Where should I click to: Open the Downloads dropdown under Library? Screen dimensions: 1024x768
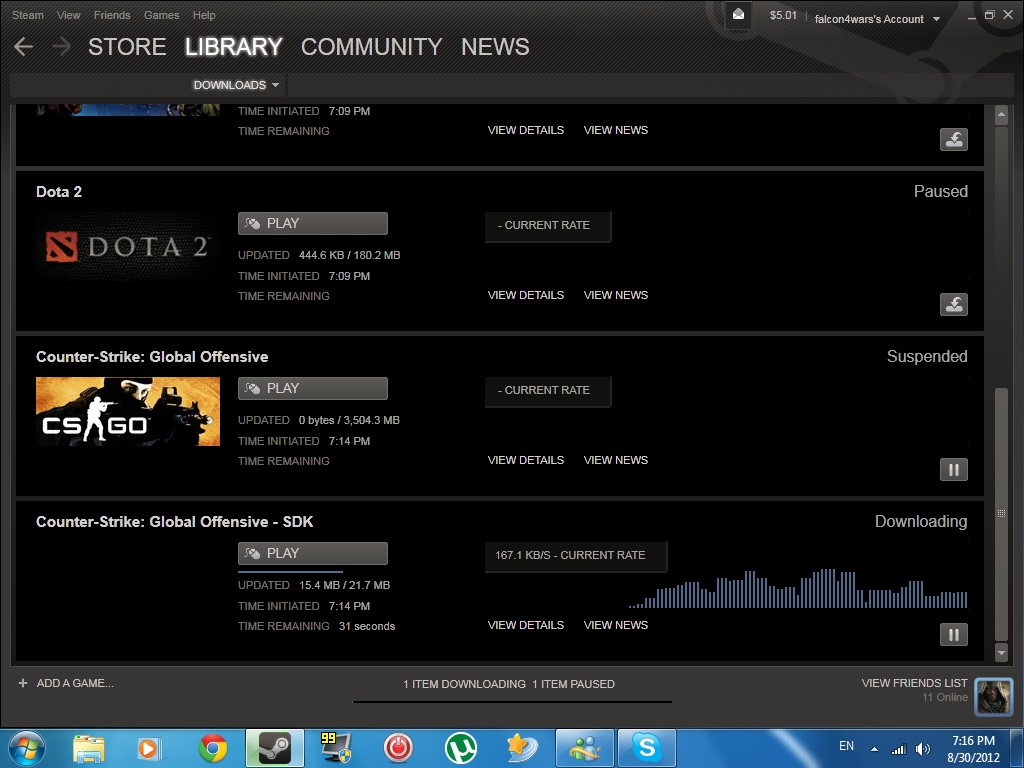pos(236,85)
